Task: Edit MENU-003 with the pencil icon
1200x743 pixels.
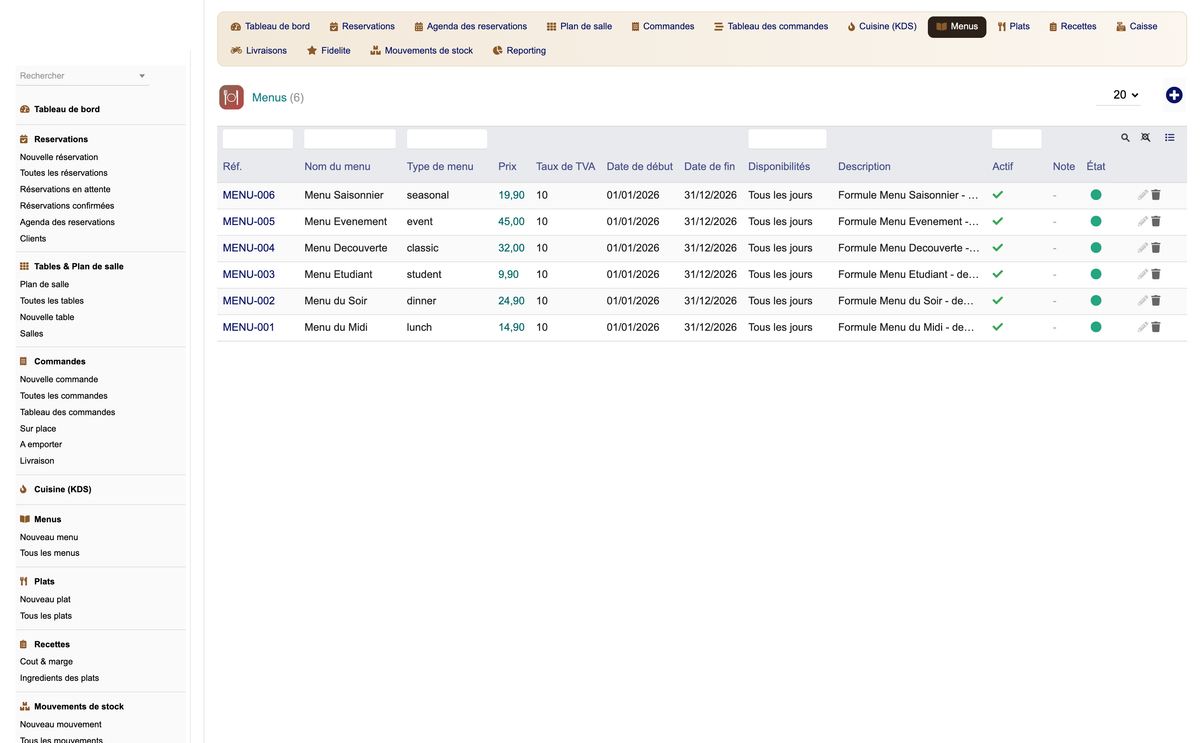Action: [x=1142, y=274]
